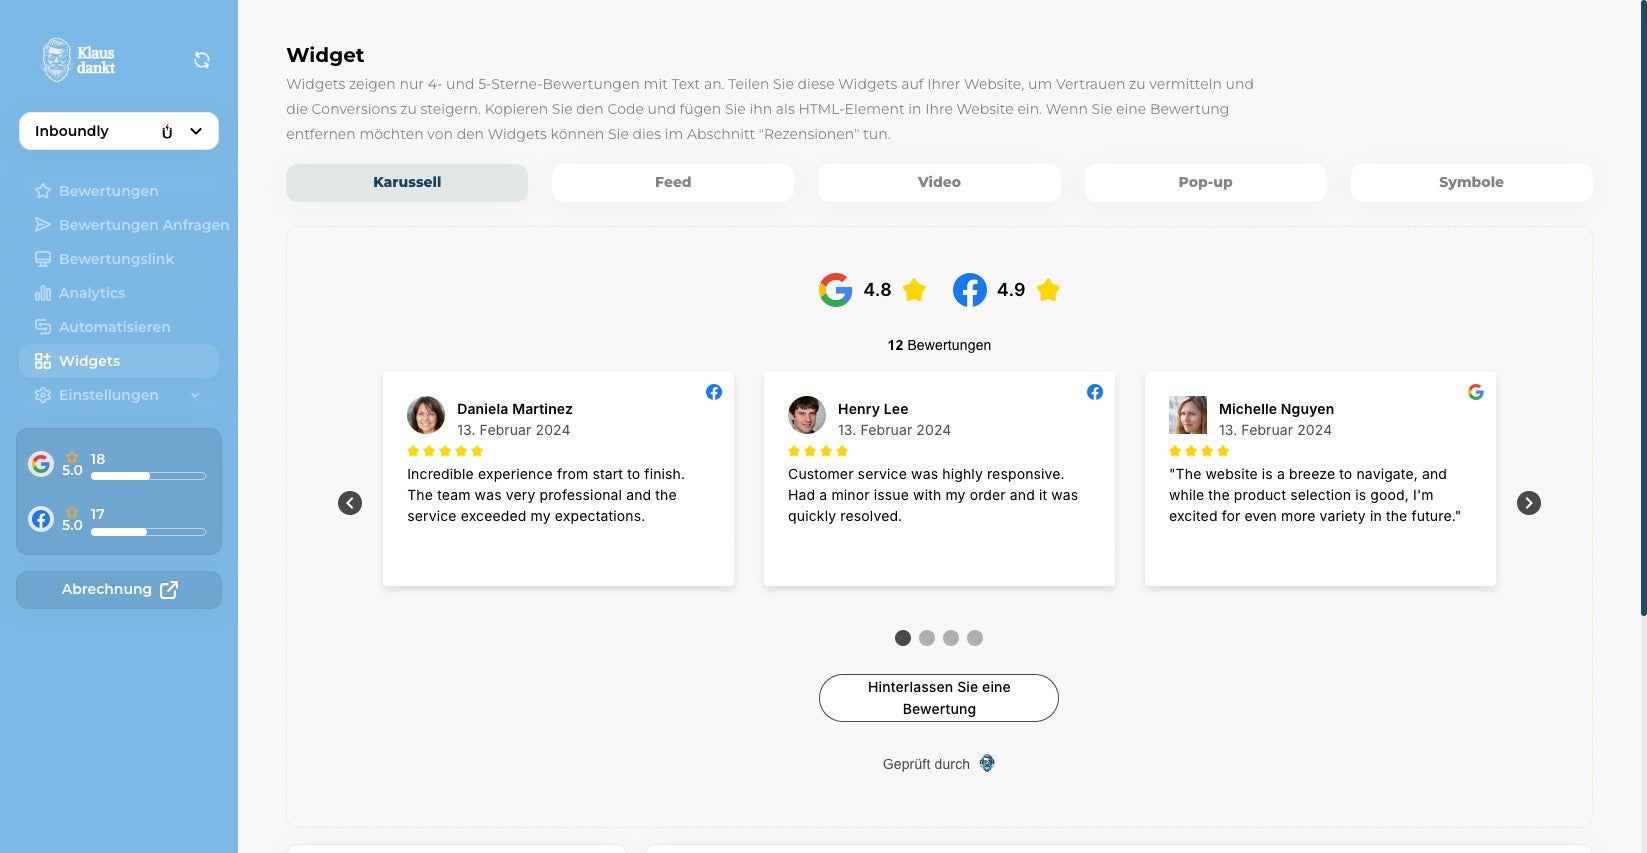This screenshot has width=1647, height=853.
Task: Select the third carousel pagination dot
Action: pyautogui.click(x=951, y=638)
